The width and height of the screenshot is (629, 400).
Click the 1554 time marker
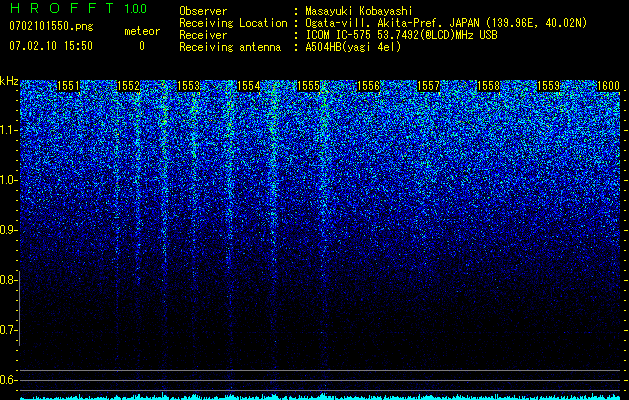pos(249,86)
